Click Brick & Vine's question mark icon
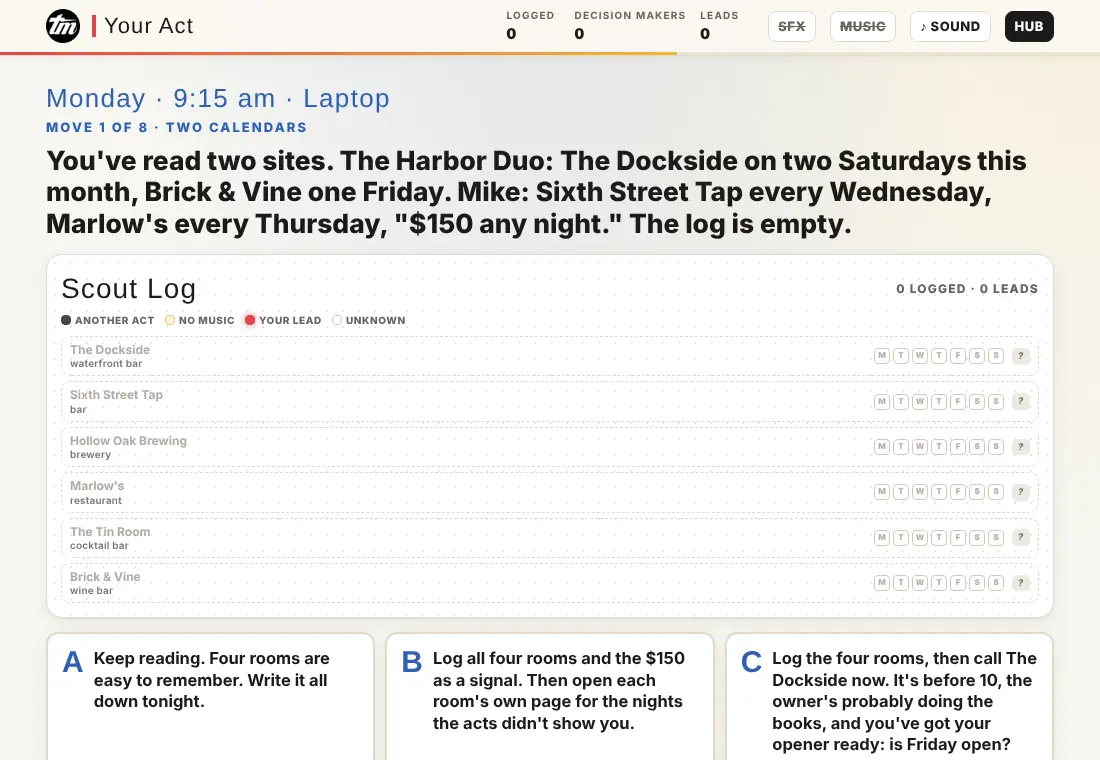The width and height of the screenshot is (1100, 760). [x=1021, y=582]
